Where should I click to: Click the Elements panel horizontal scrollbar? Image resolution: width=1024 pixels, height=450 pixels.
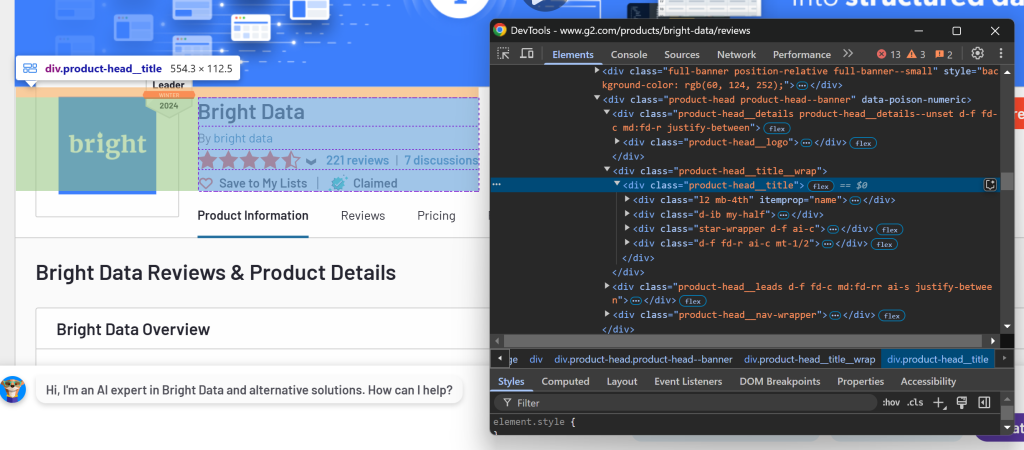740,341
